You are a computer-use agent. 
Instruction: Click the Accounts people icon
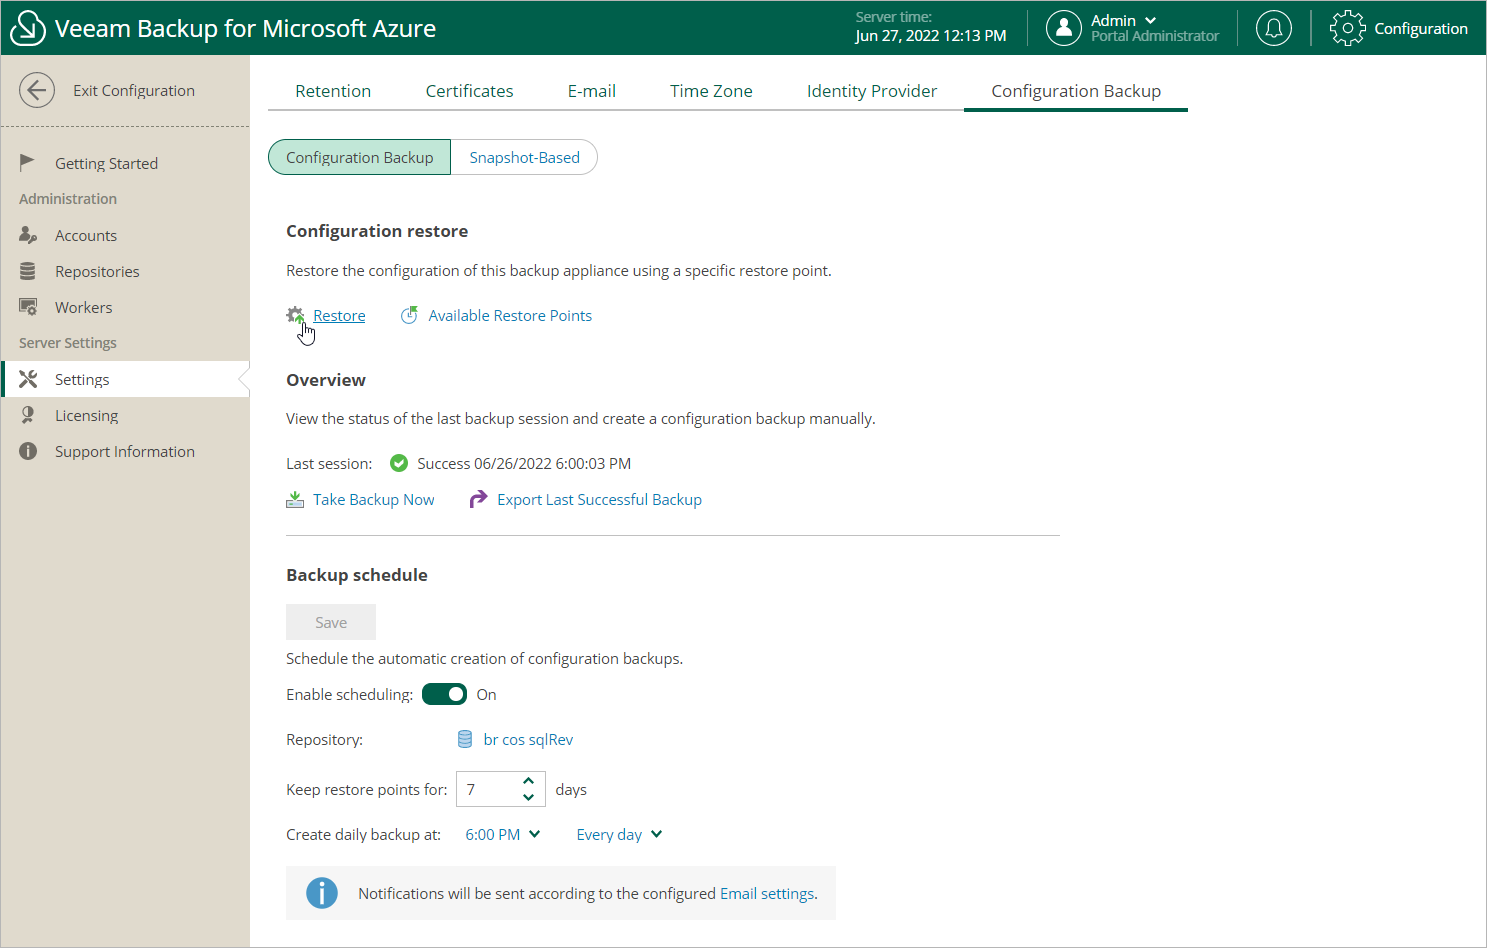(28, 235)
